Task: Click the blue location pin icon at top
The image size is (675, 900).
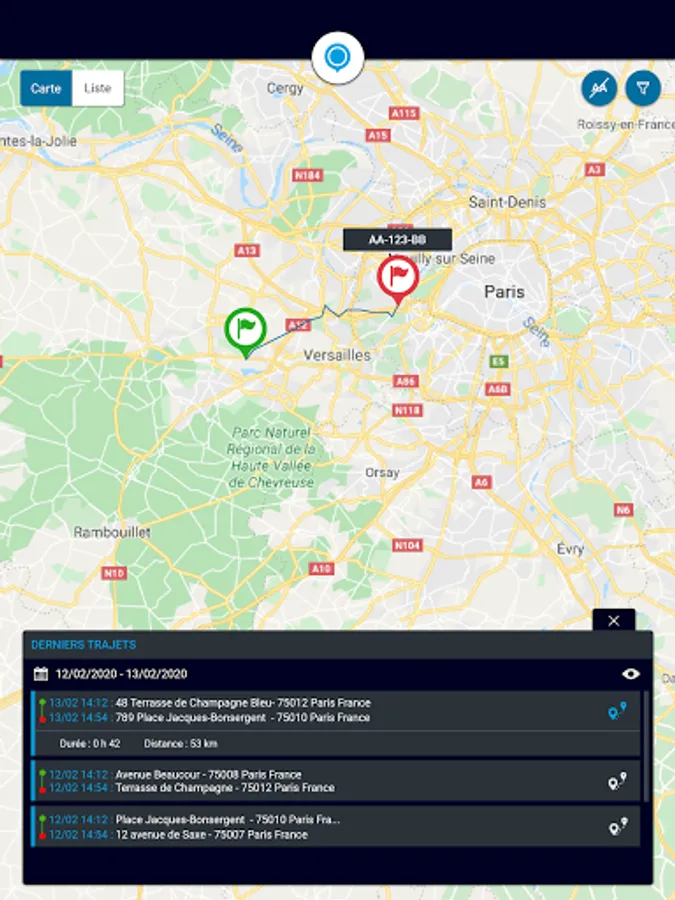Action: (x=338, y=58)
